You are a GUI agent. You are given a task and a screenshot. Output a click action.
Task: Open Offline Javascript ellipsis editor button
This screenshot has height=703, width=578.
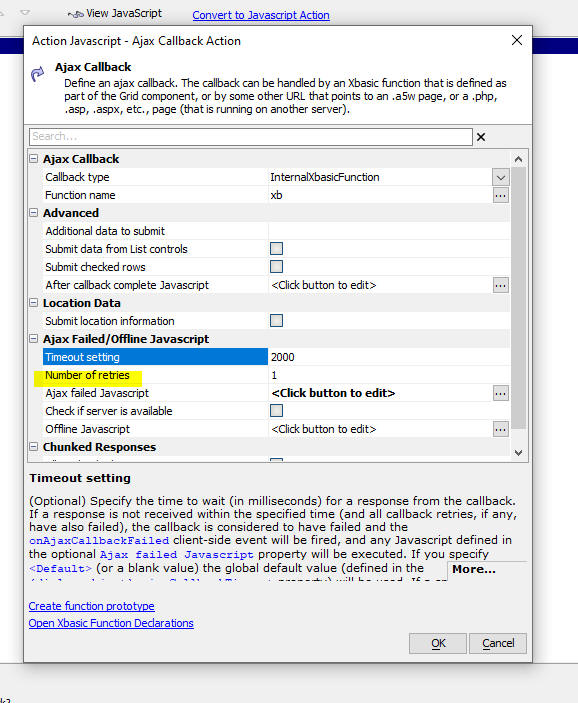(500, 429)
